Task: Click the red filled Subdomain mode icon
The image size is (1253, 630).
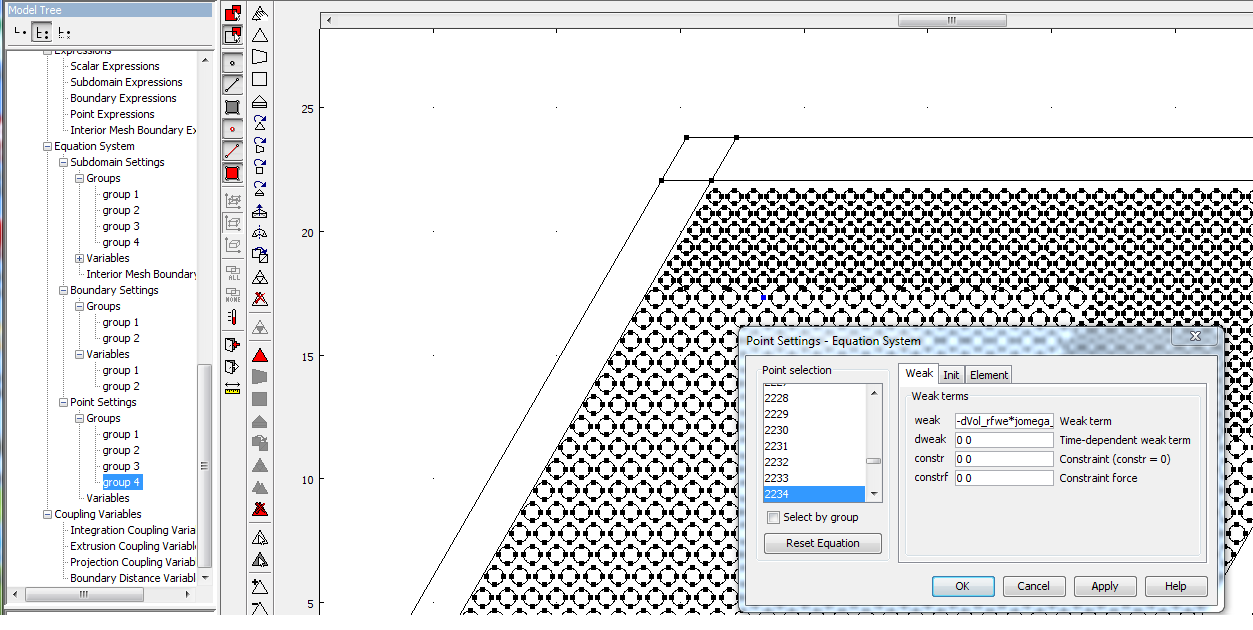Action: tap(232, 173)
